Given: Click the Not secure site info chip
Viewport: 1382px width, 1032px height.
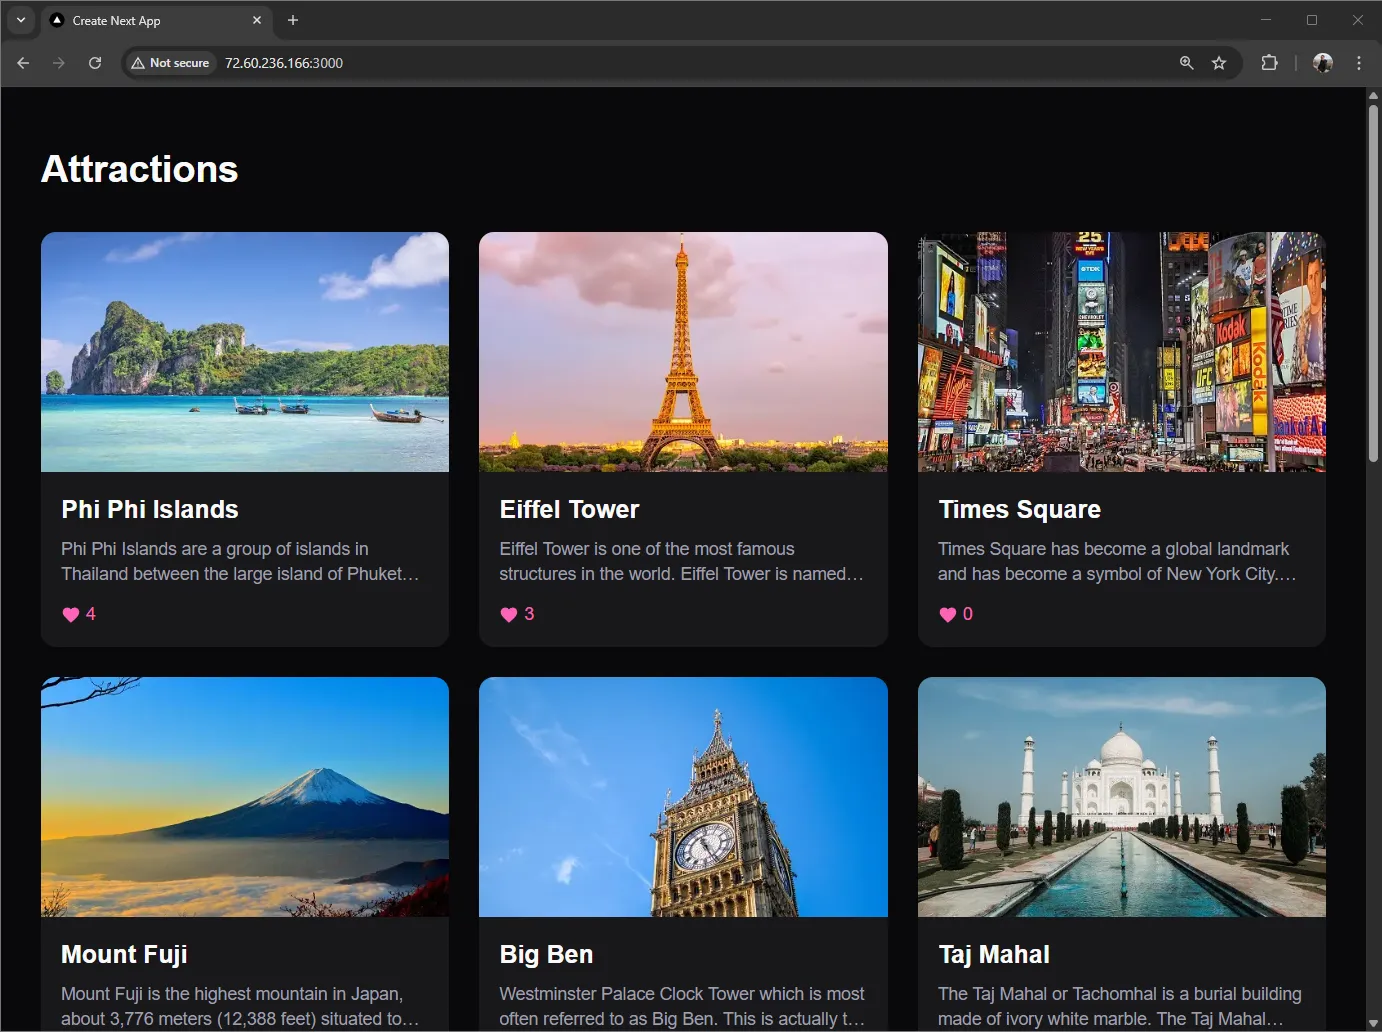Looking at the screenshot, I should tap(171, 63).
